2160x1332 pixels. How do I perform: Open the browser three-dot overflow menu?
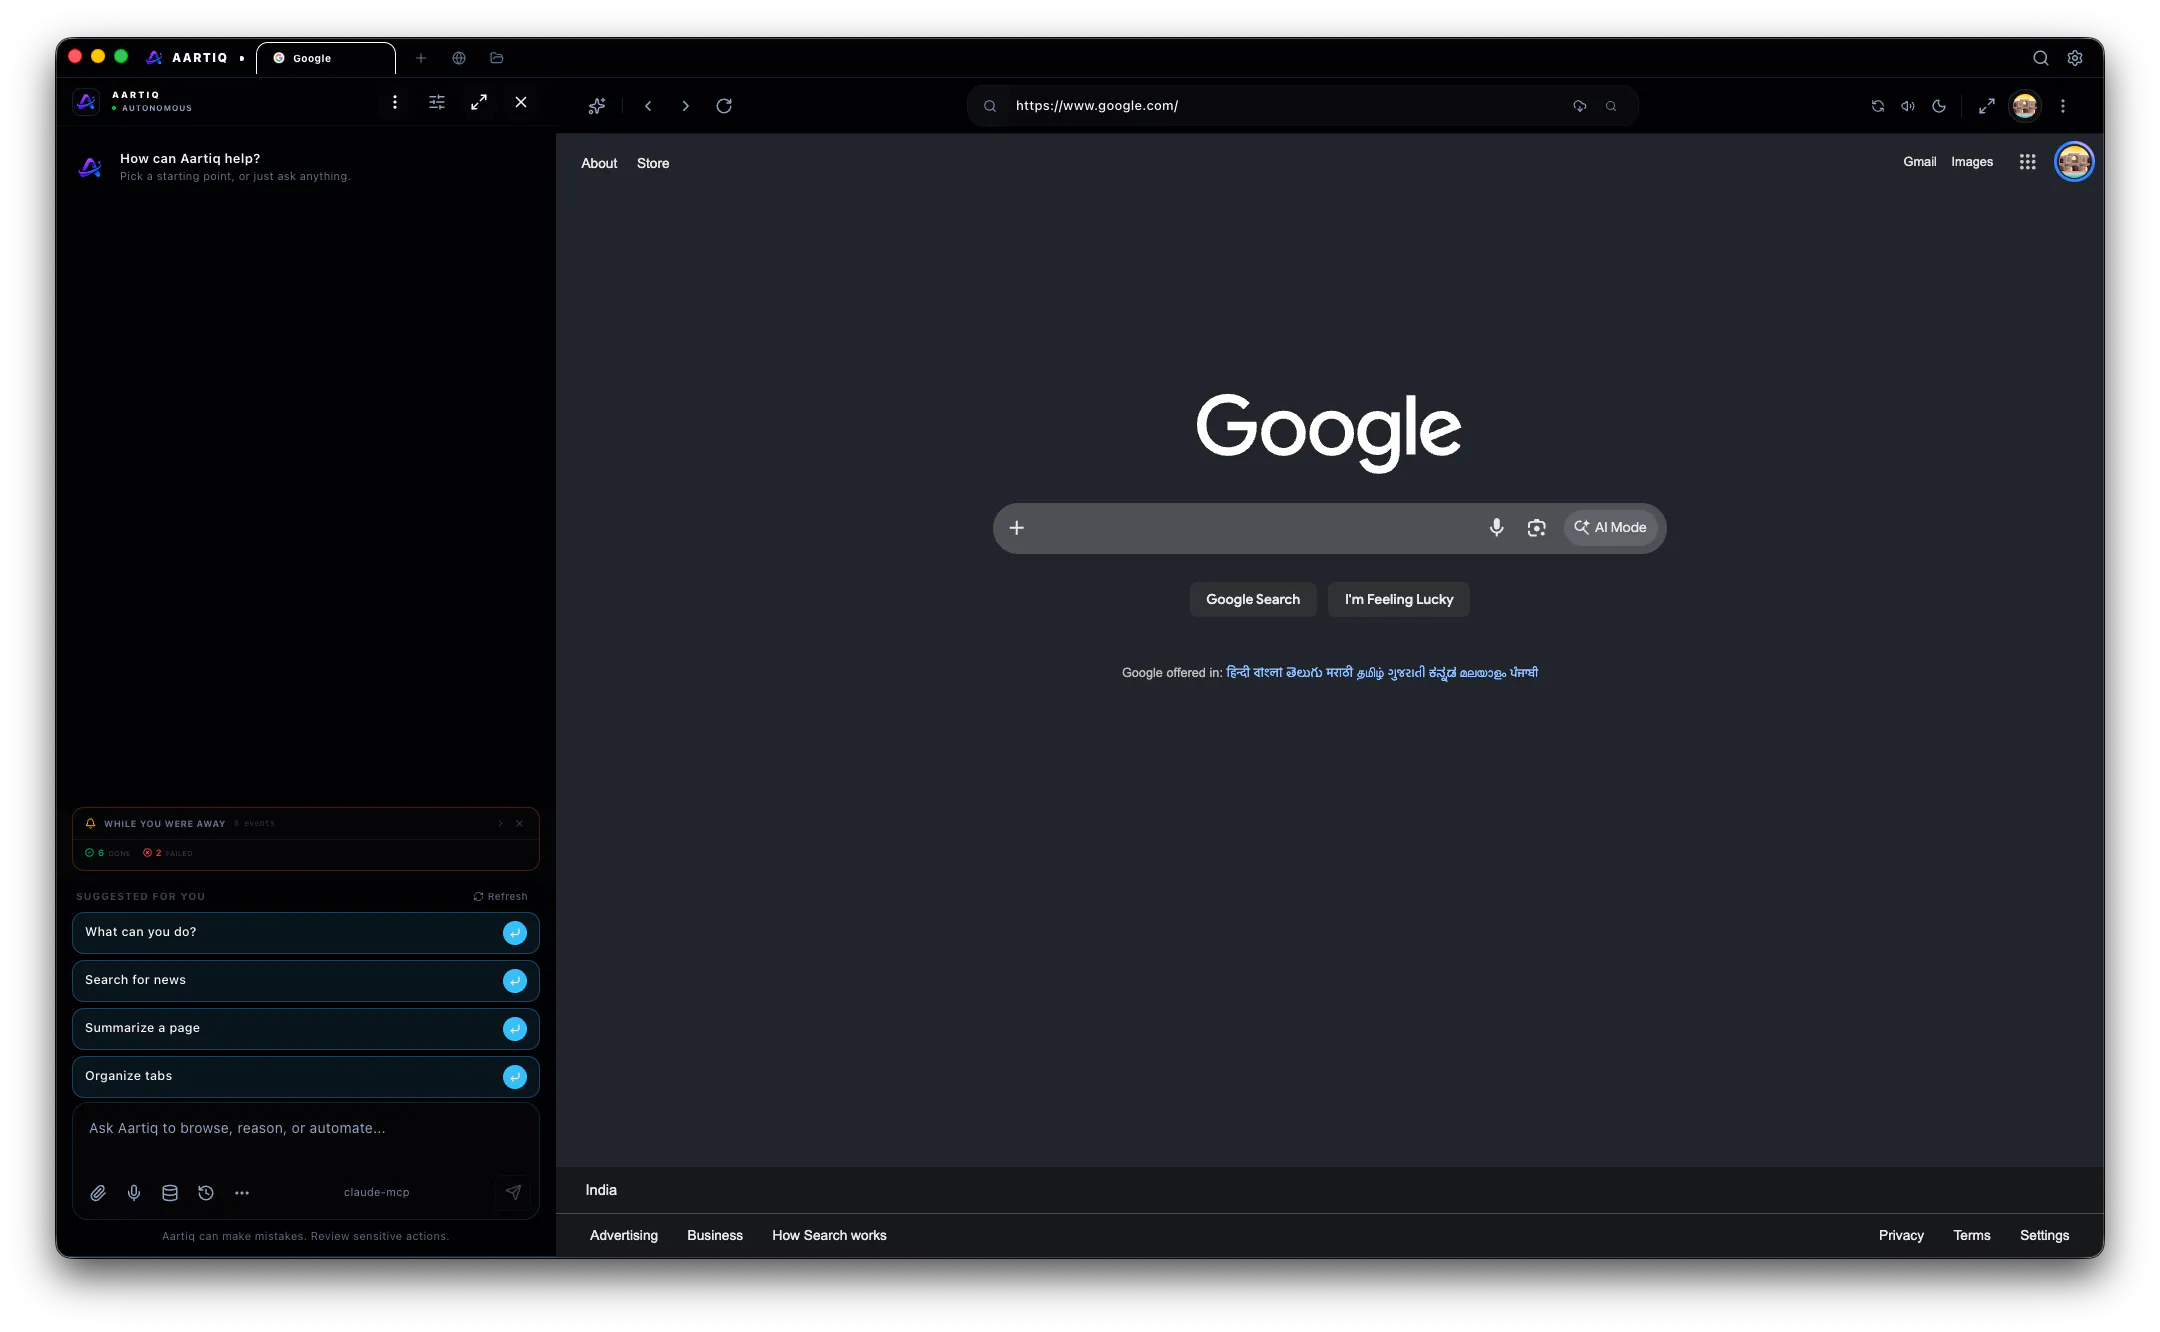[2063, 106]
